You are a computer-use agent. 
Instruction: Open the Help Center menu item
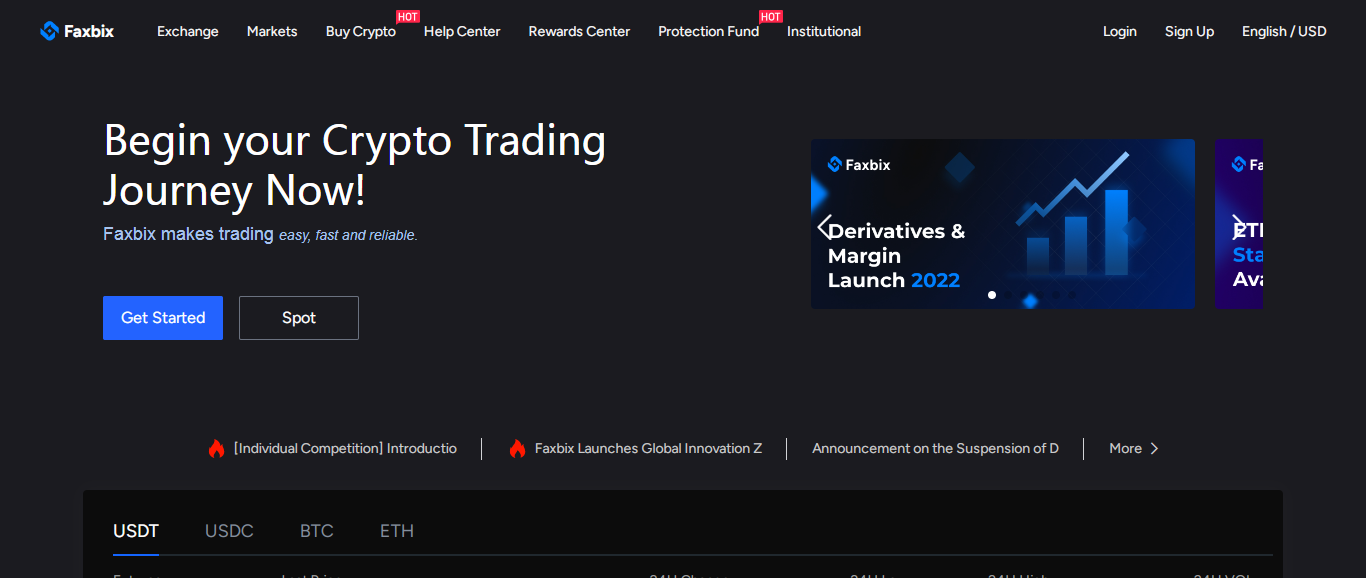462,31
